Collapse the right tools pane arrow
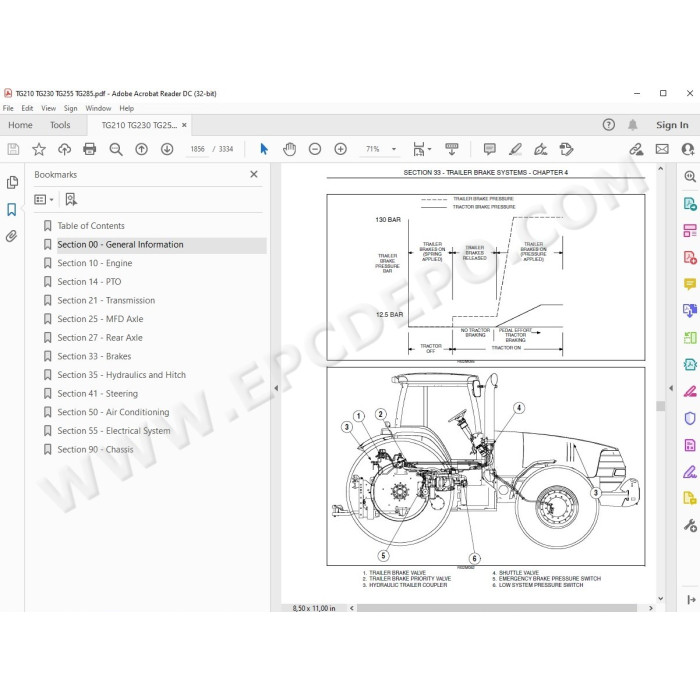This screenshot has height=700, width=700. [671, 388]
